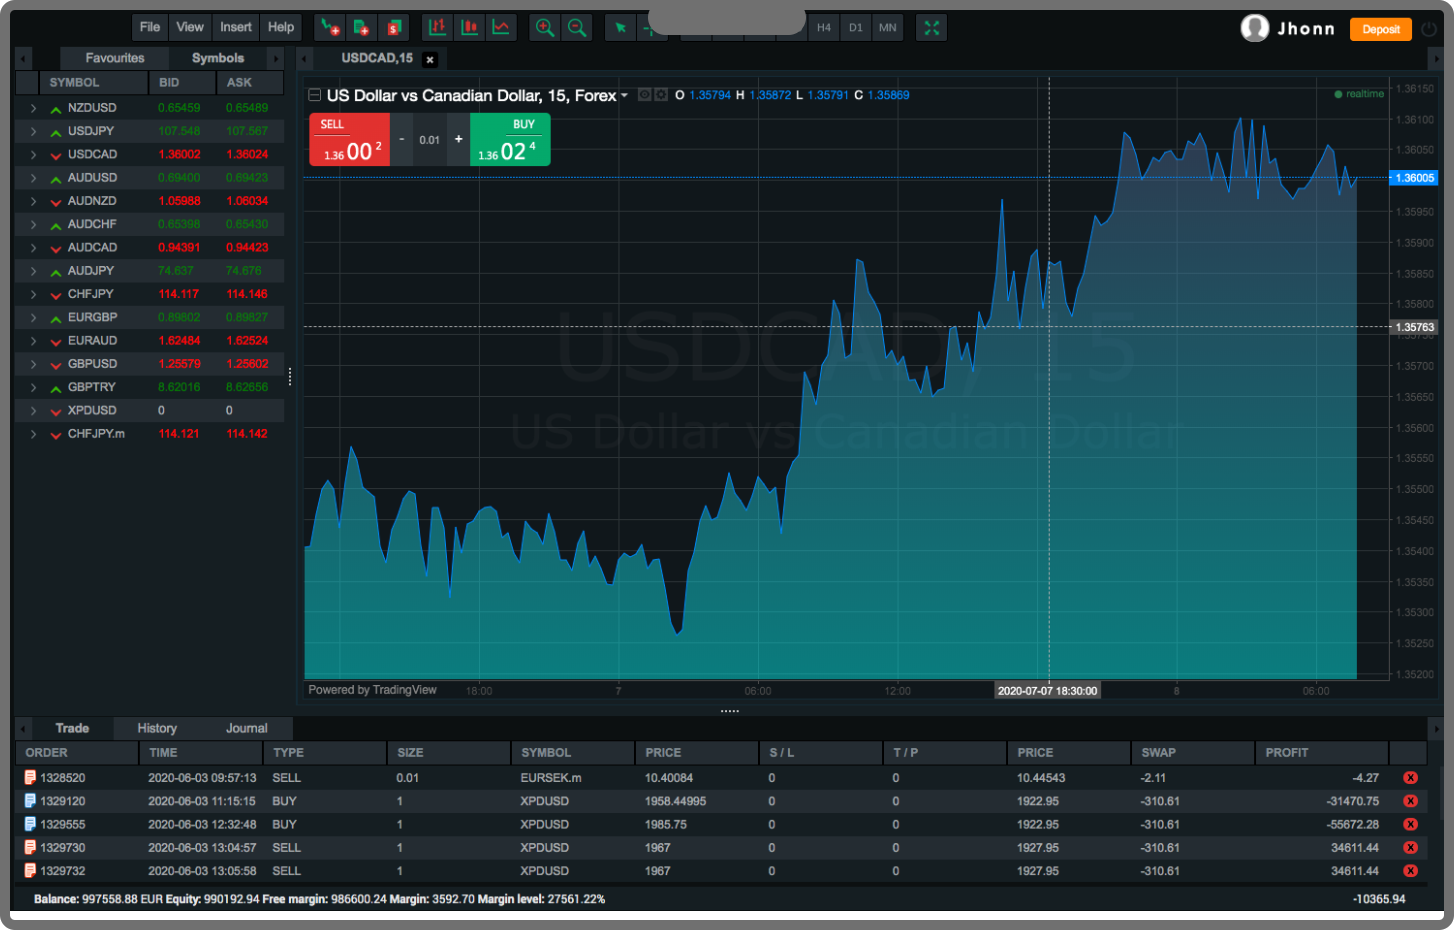Select the D1 timeframe button
This screenshot has width=1454, height=930.
[x=855, y=28]
